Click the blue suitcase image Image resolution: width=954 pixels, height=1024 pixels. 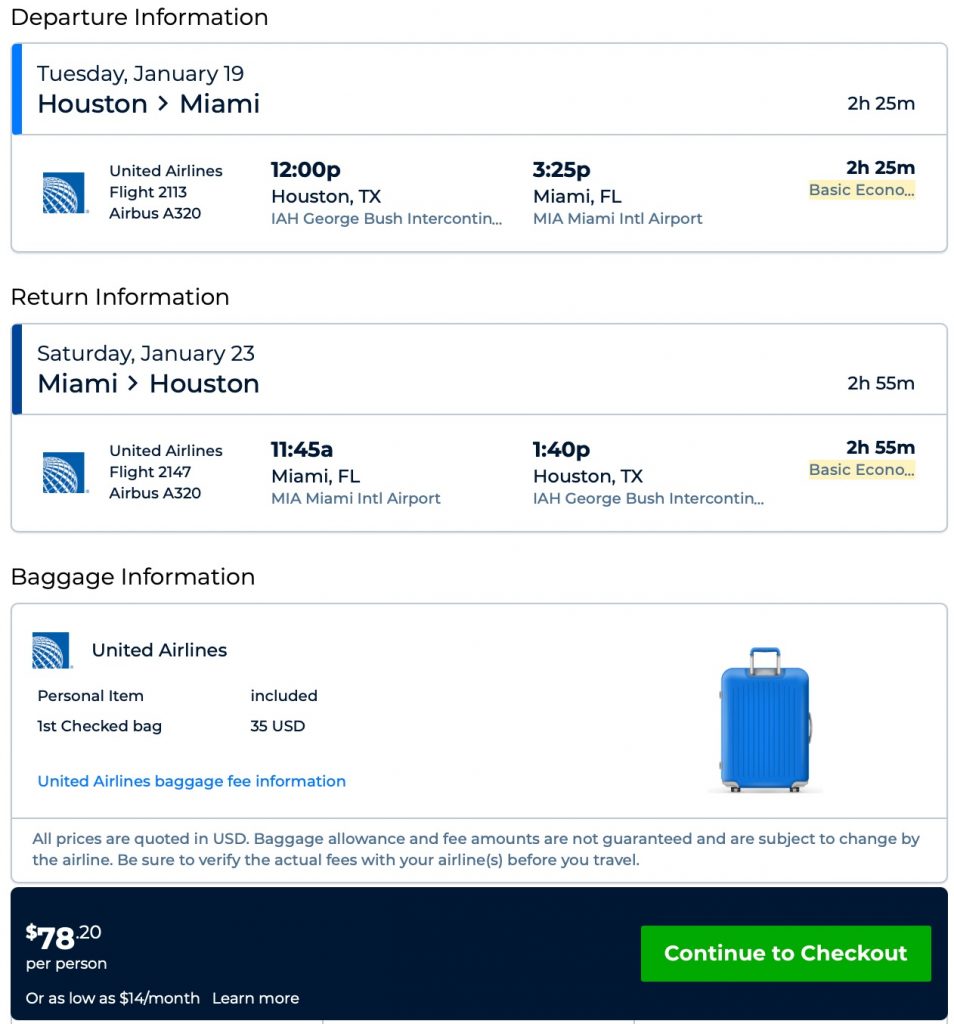[765, 719]
